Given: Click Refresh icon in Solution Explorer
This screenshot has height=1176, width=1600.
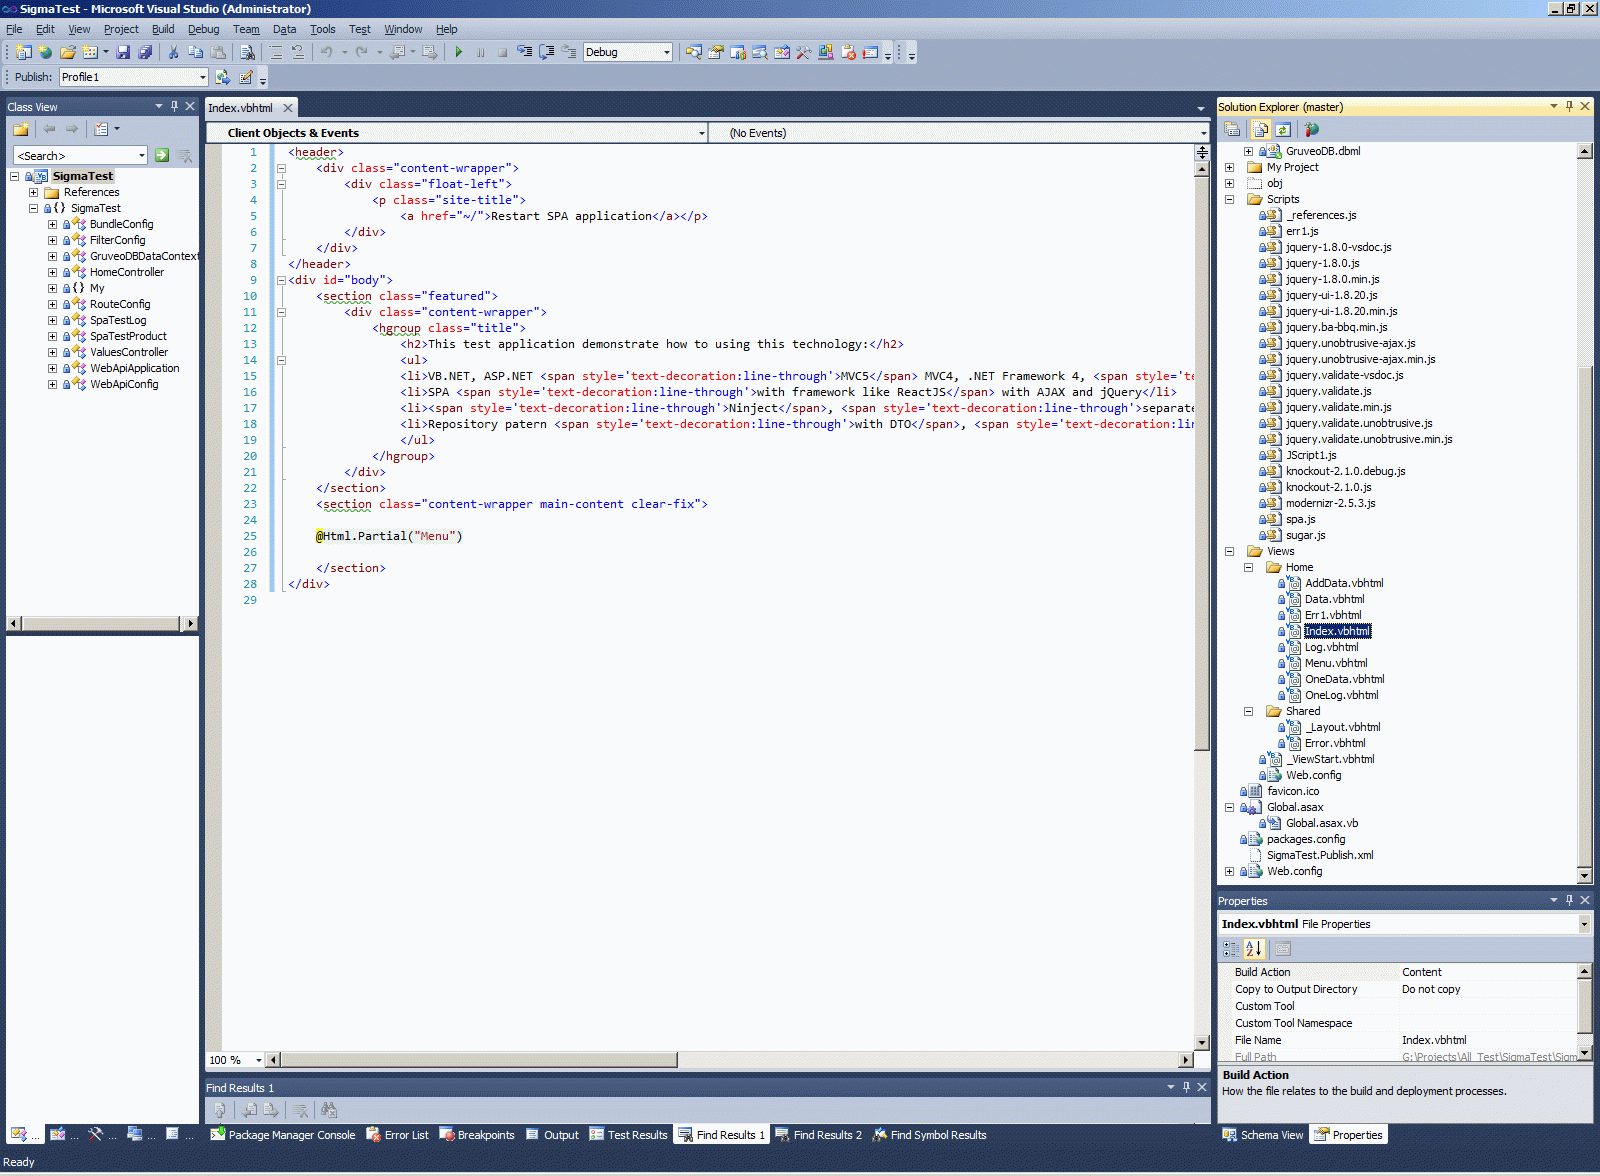Looking at the screenshot, I should pyautogui.click(x=1283, y=129).
